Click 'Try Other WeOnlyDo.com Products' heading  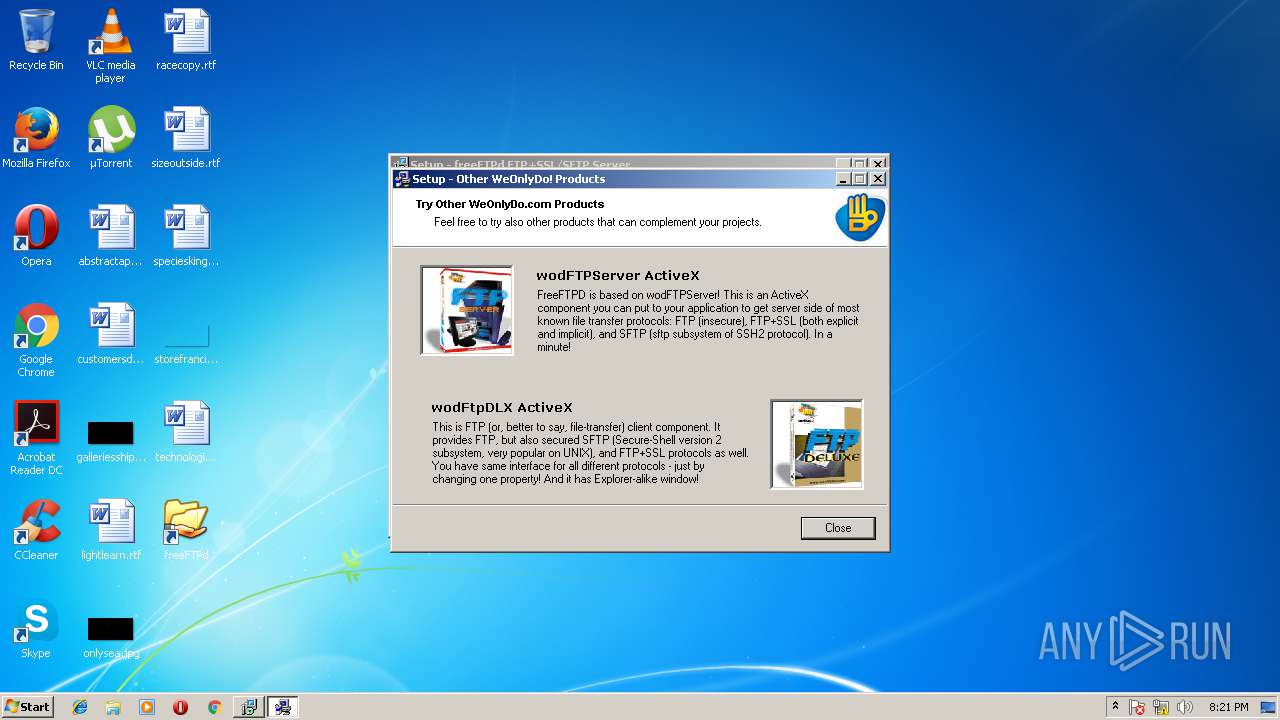click(x=510, y=204)
